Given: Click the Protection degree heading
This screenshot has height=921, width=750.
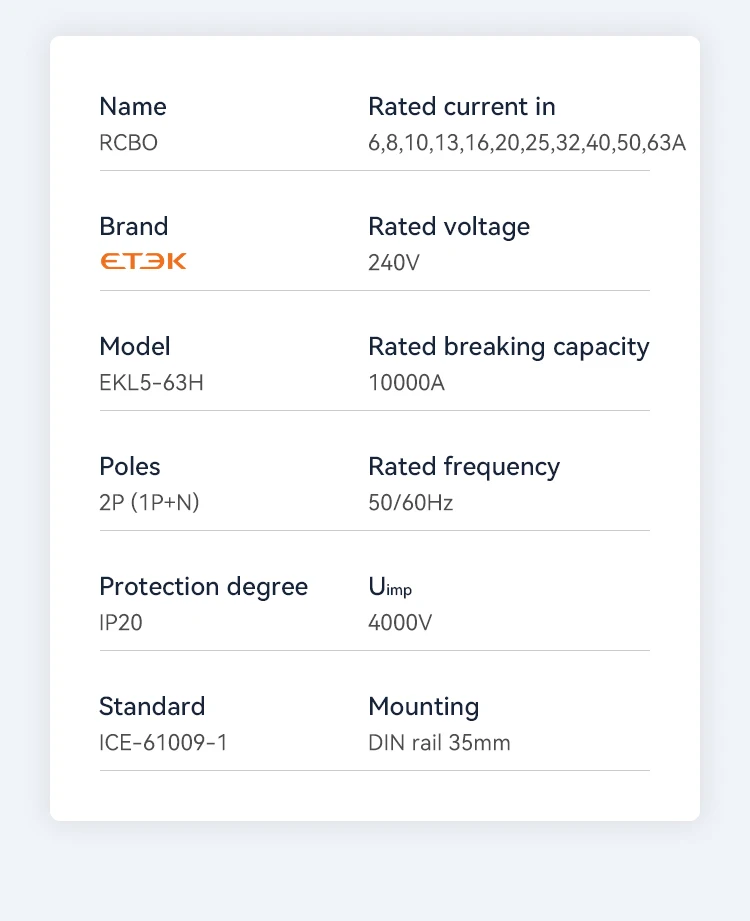Looking at the screenshot, I should 203,587.
